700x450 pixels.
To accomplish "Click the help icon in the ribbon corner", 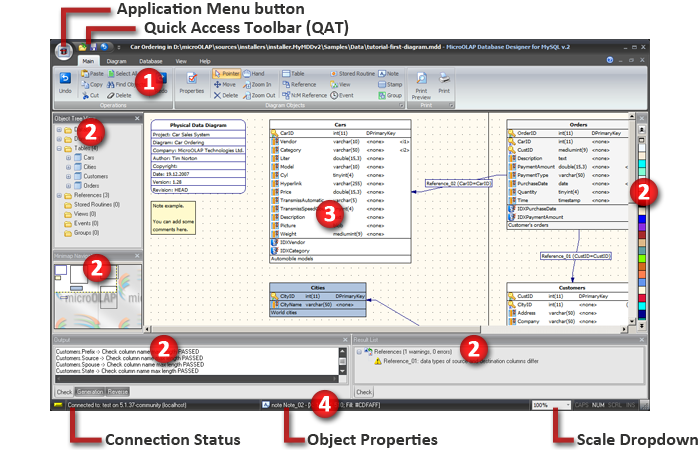I will point(610,60).
